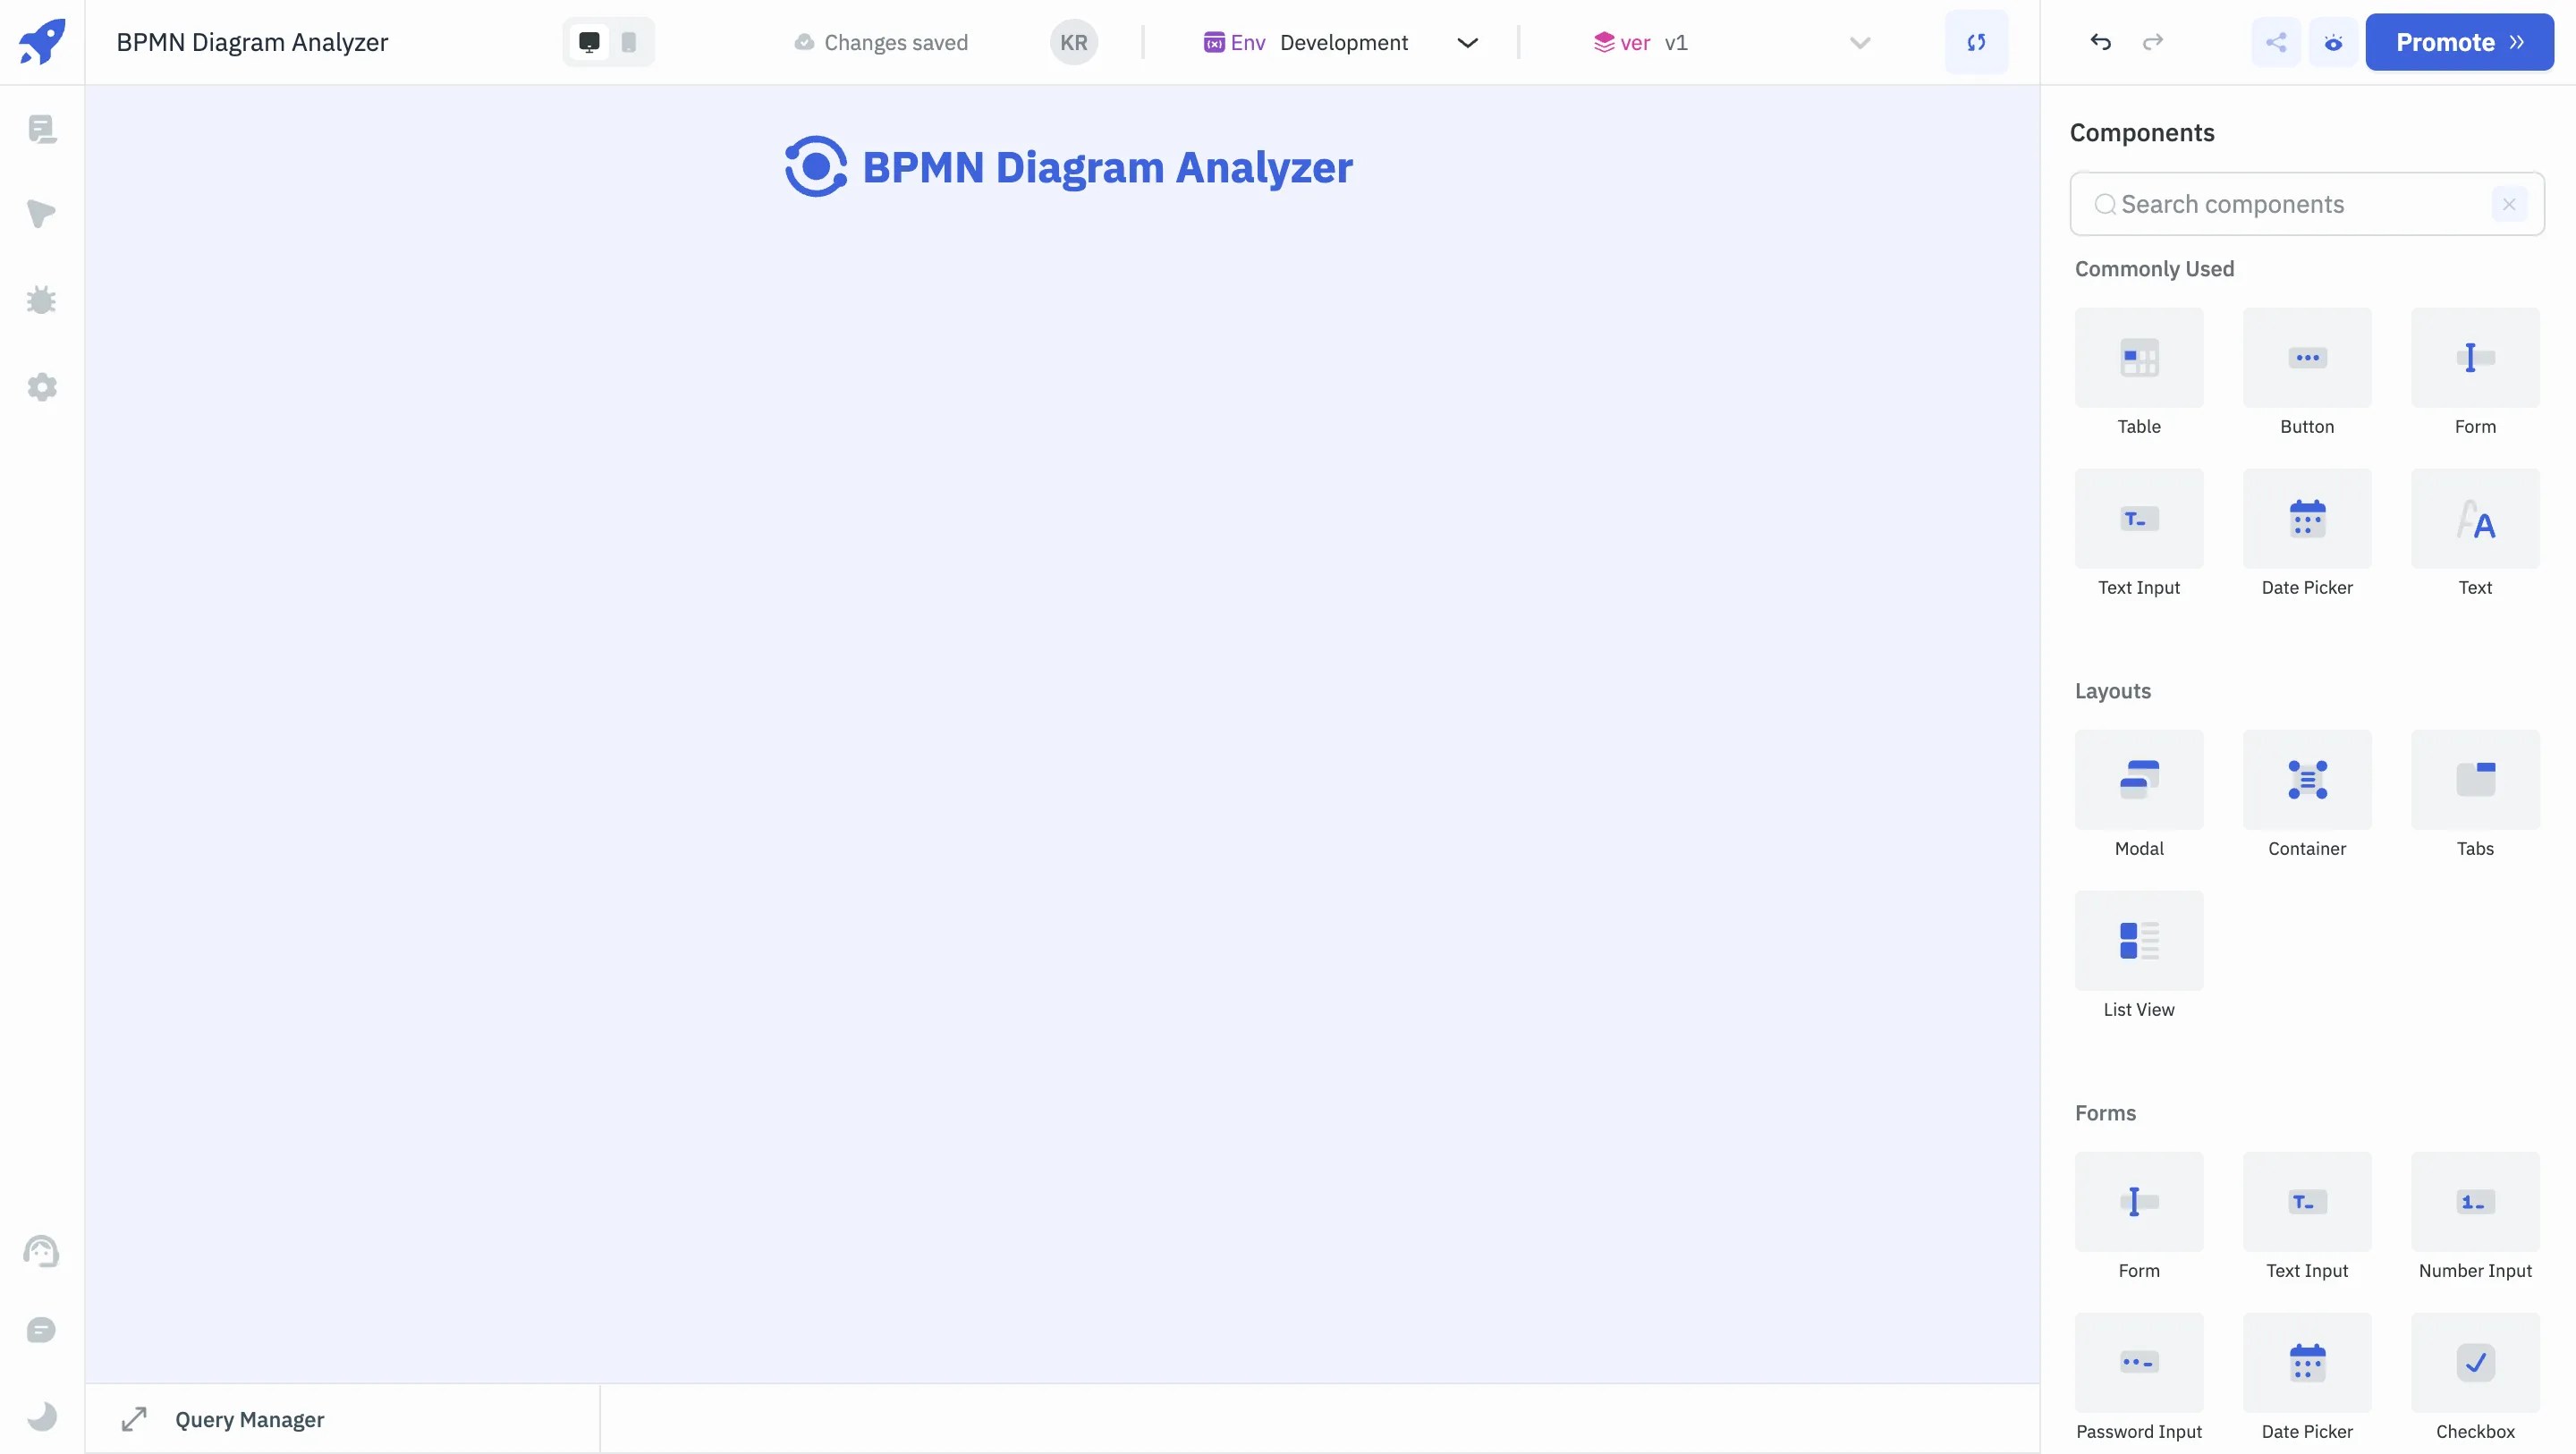2576x1454 pixels.
Task: Click the Redo icon in the toolbar
Action: (2153, 42)
